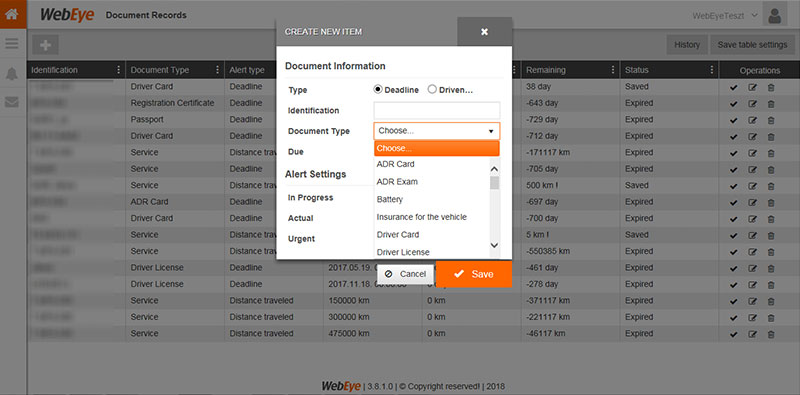Open the Document Type Choose dropdown
The width and height of the screenshot is (800, 395).
click(437, 131)
